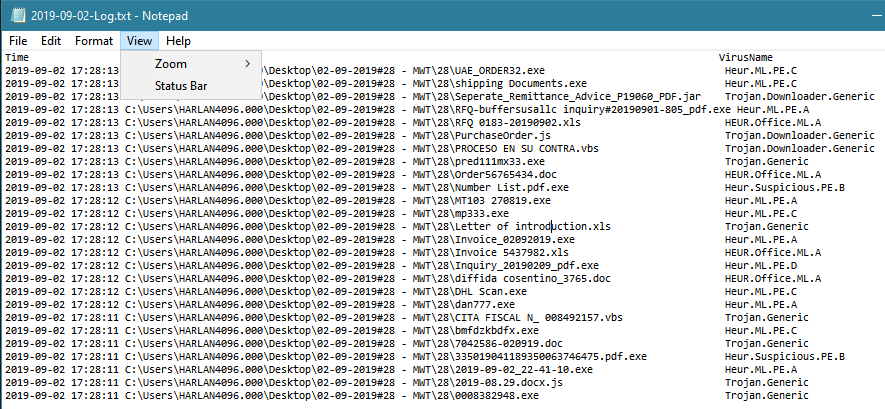Click Seperate_Remittance_Advice_P19060_PDF.jar file name
The image size is (885, 409).
pos(577,96)
